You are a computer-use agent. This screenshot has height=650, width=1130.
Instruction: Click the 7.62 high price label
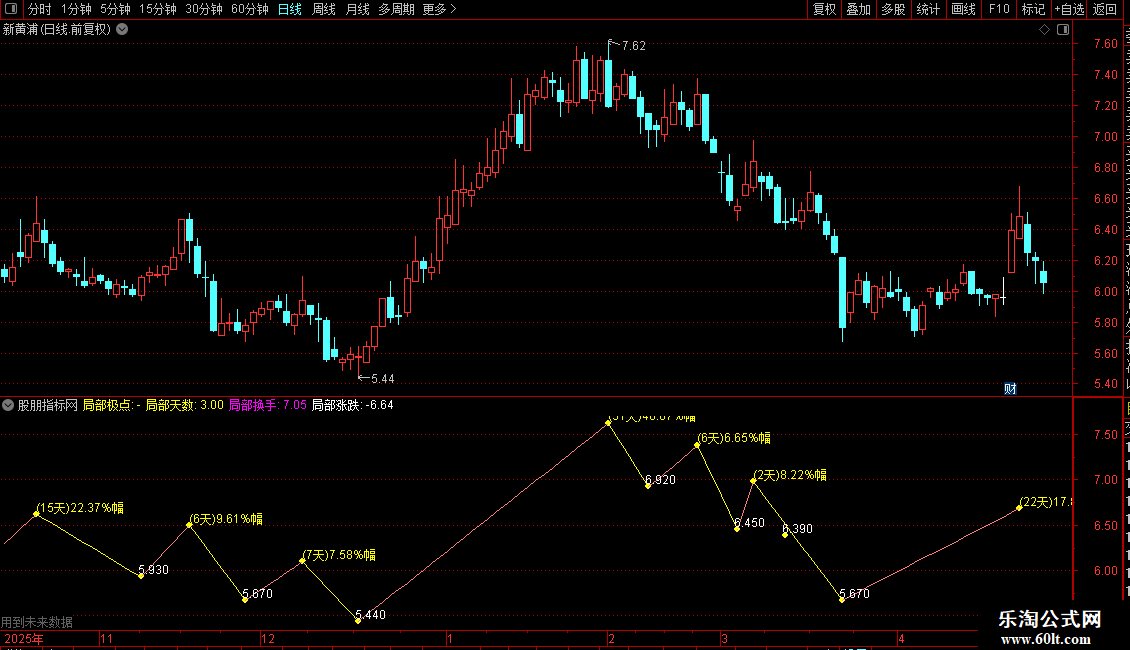pyautogui.click(x=633, y=46)
